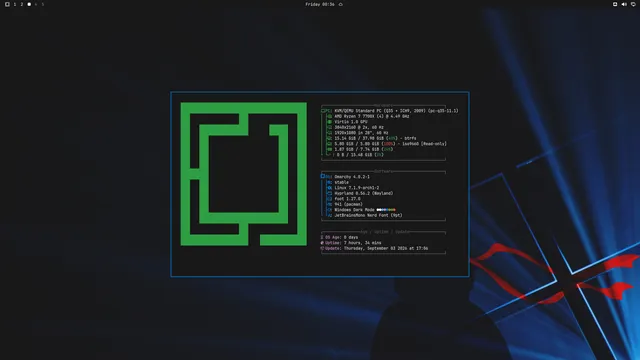Click the AMD Ryzen 7 CPU line
Image resolution: width=640 pixels, height=360 pixels.
click(x=371, y=116)
